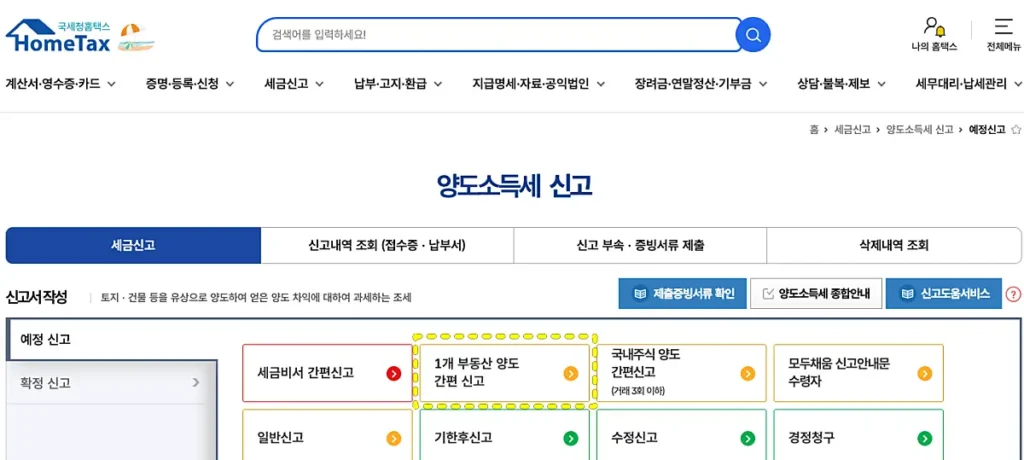Viewport: 1024px width, 460px height.
Task: Open 나의 홈택스 user icon
Action: pos(934,27)
